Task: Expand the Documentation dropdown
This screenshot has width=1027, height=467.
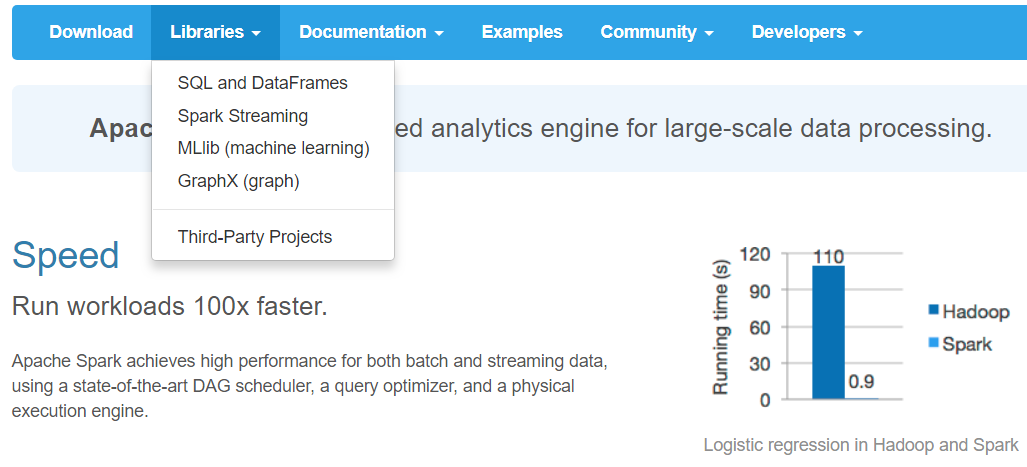Action: (x=371, y=32)
